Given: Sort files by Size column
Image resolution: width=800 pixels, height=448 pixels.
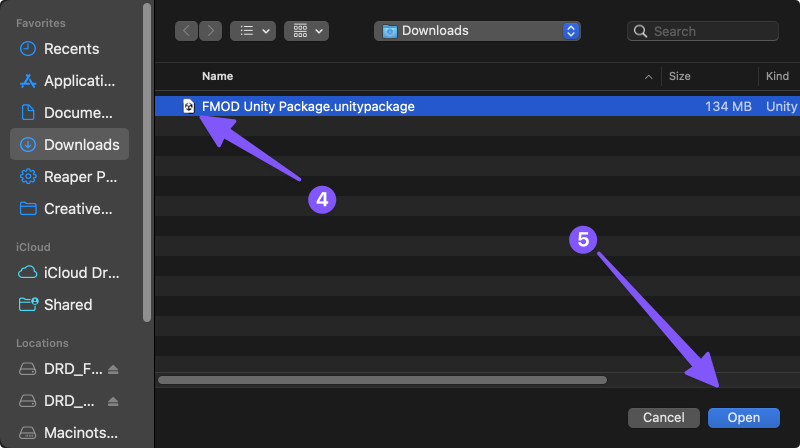Looking at the screenshot, I should (x=680, y=76).
